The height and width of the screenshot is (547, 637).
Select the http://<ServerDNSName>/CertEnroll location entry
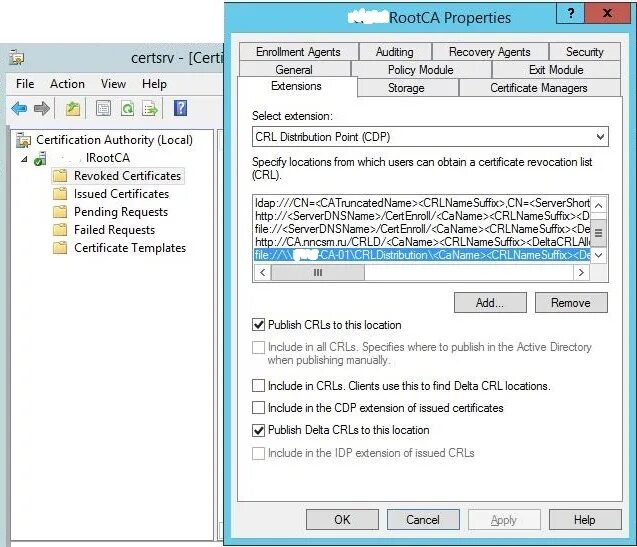(x=422, y=216)
